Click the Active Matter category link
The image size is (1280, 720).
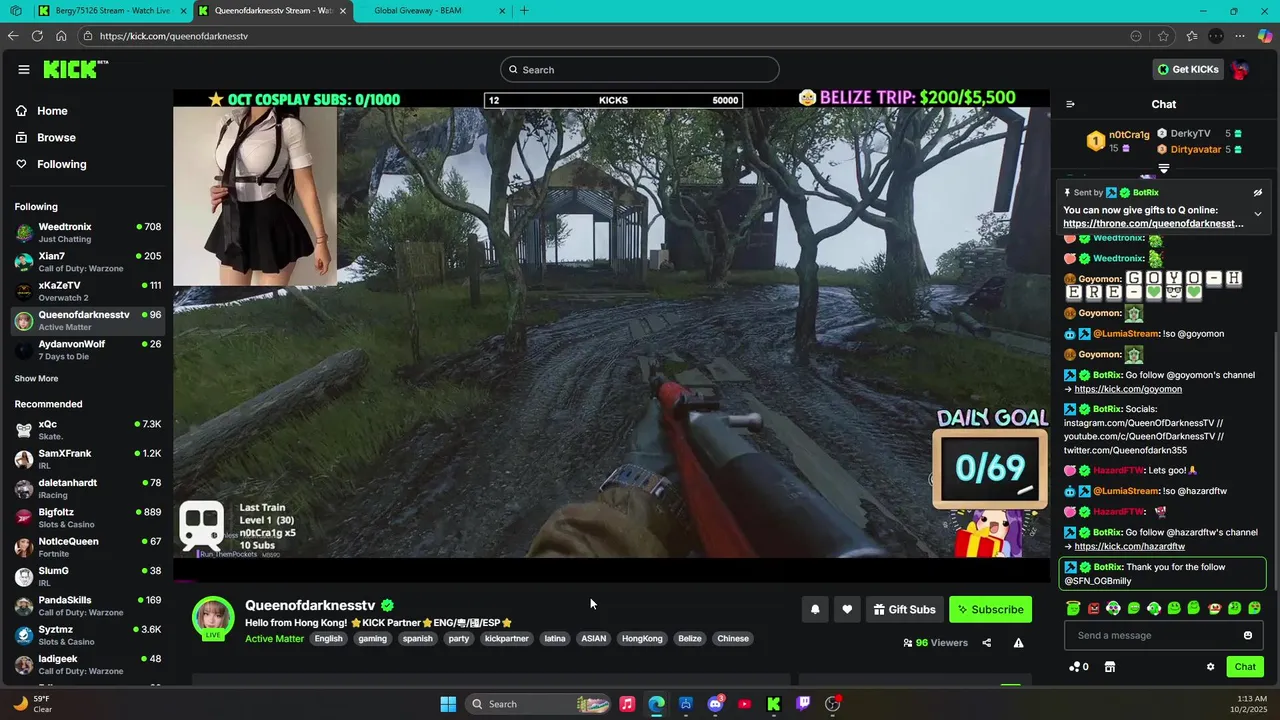pyautogui.click(x=274, y=639)
